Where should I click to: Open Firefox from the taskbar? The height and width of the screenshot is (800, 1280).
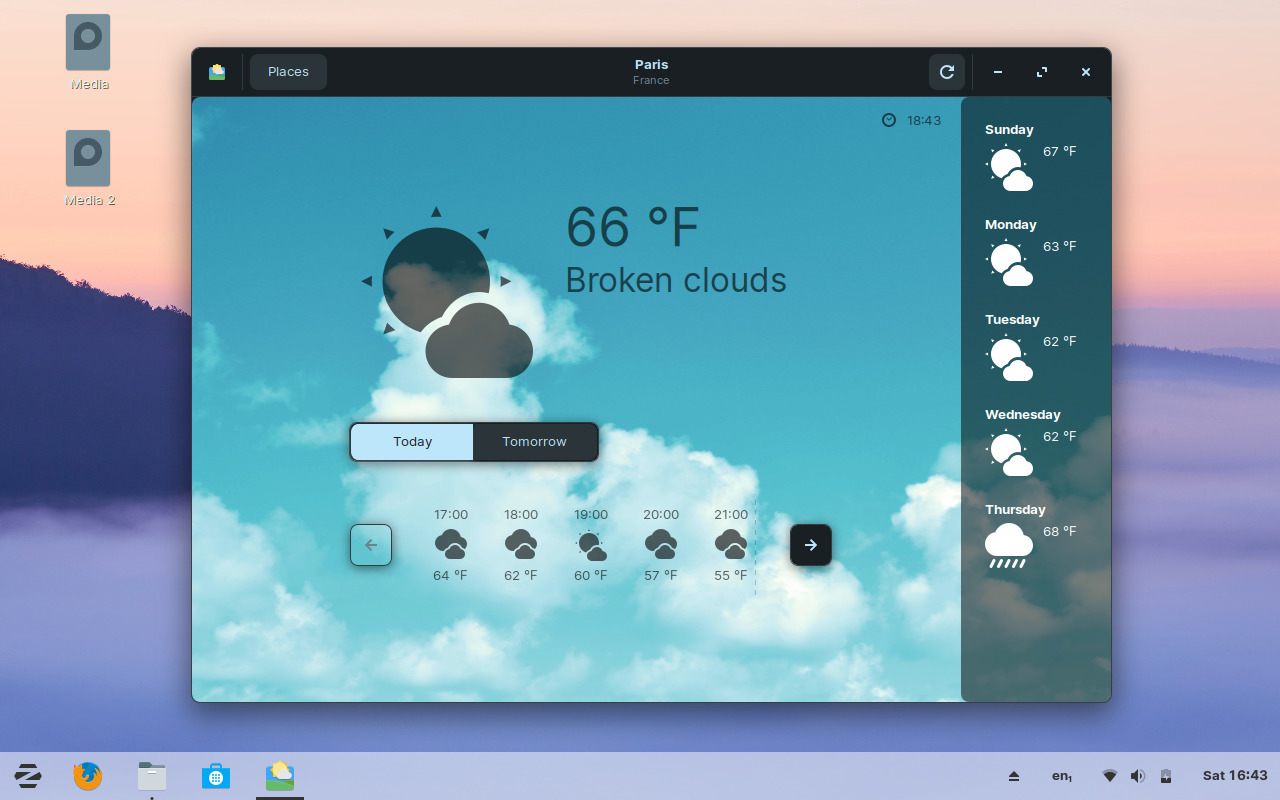coord(88,776)
